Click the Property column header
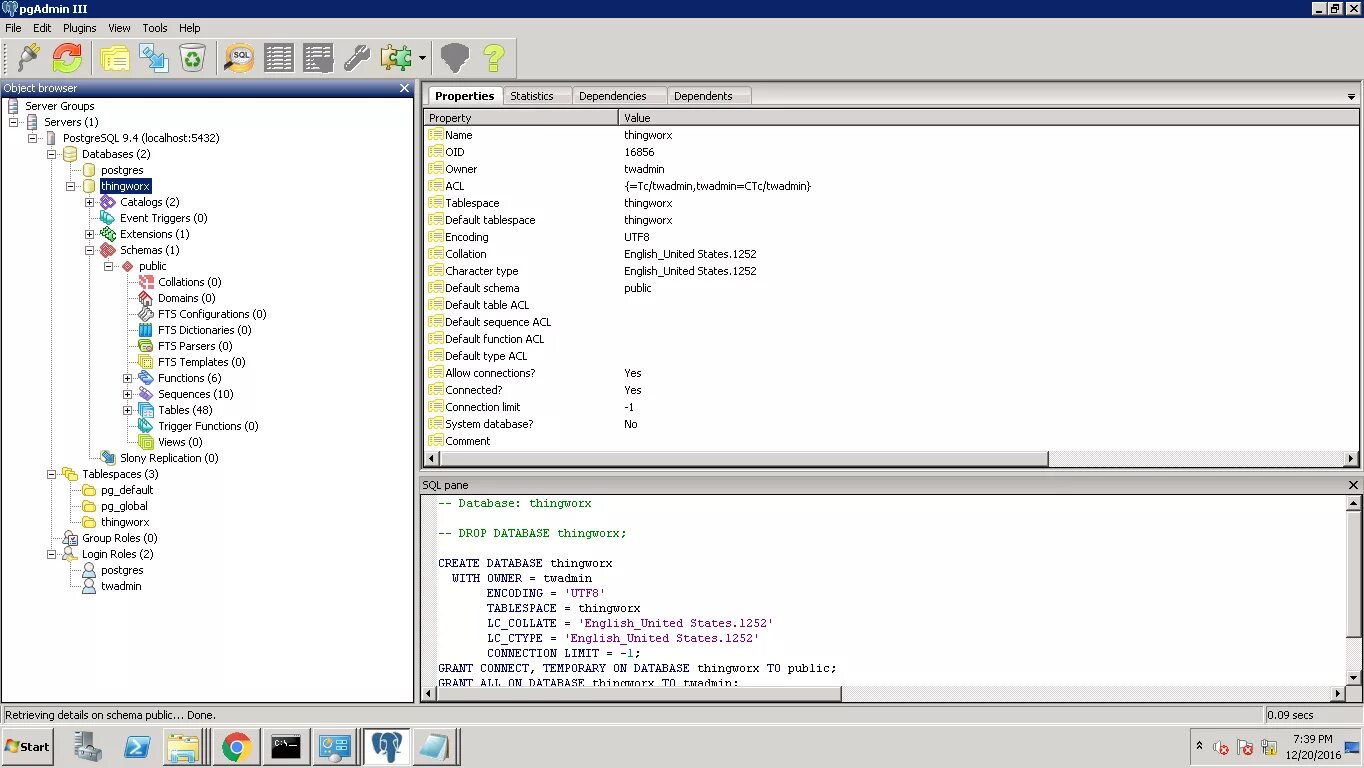This screenshot has height=768, width=1364. [521, 118]
